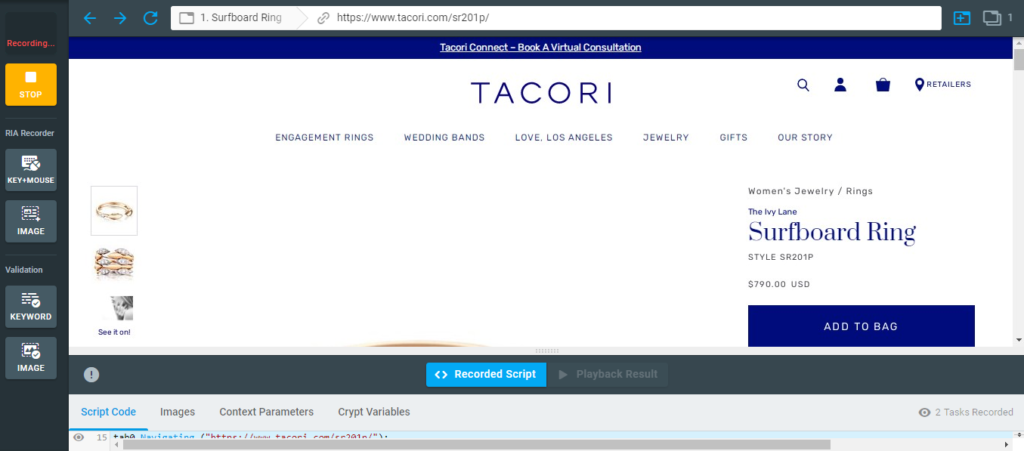The image size is (1024, 451).
Task: Add IMAGE validation
Action: [31, 358]
